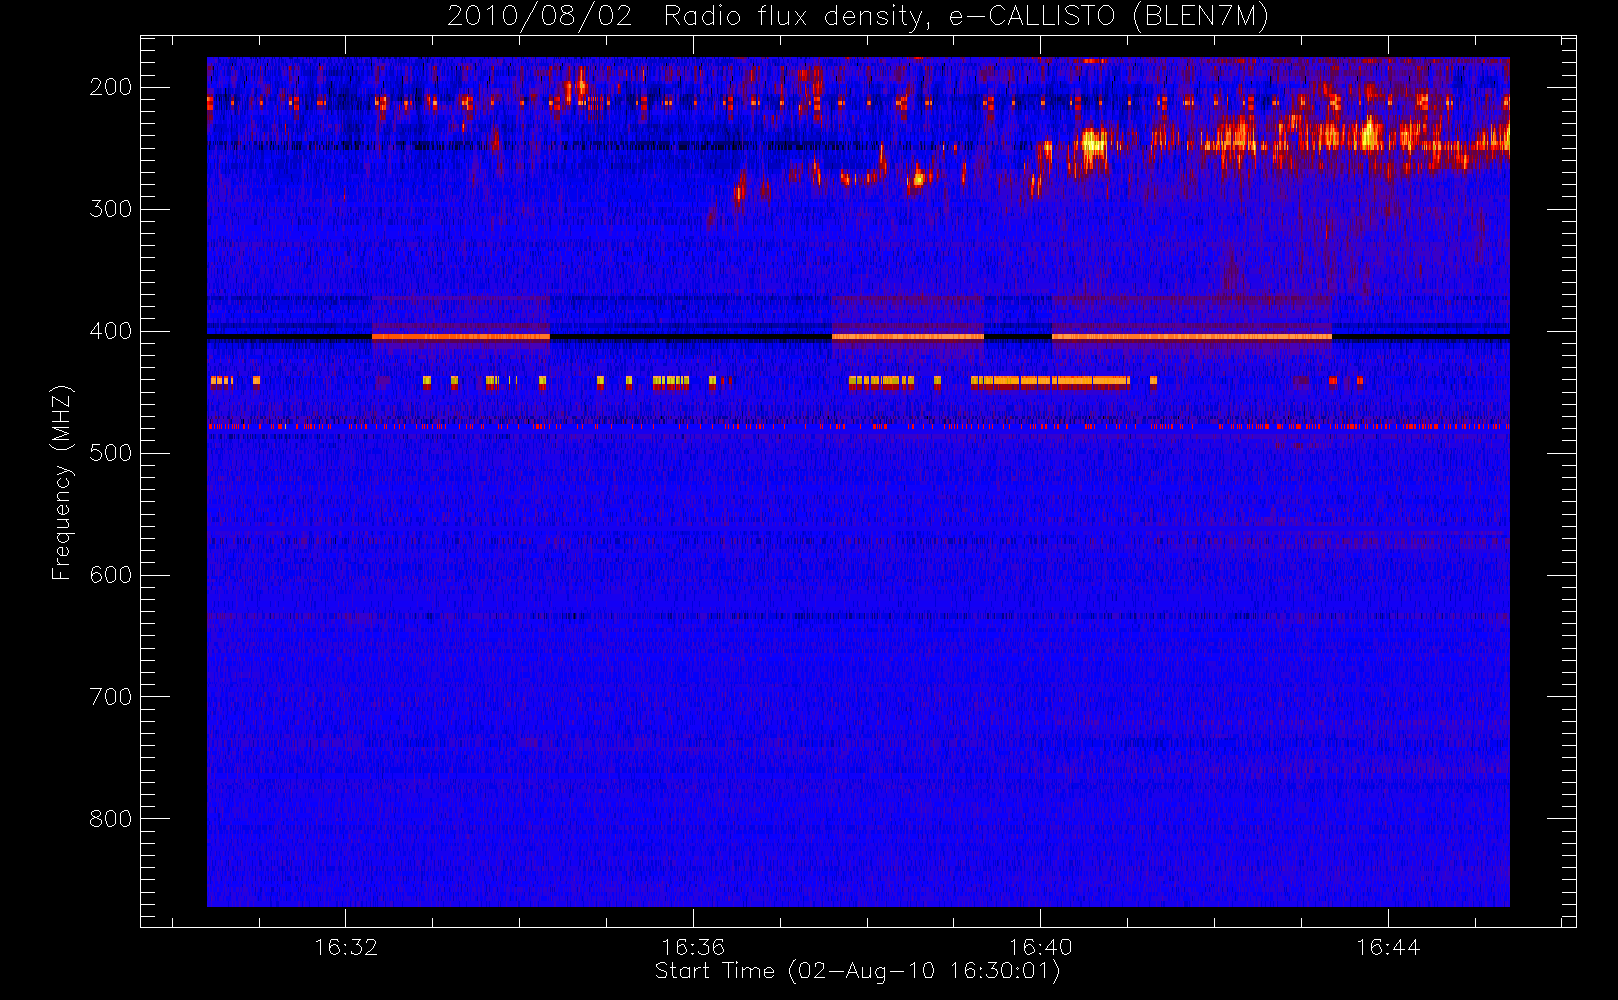Screen dimensions: 1618x1000
Task: Click the 'Start Time (02-Aug-10 16:30:01)' label
Action: (x=857, y=971)
